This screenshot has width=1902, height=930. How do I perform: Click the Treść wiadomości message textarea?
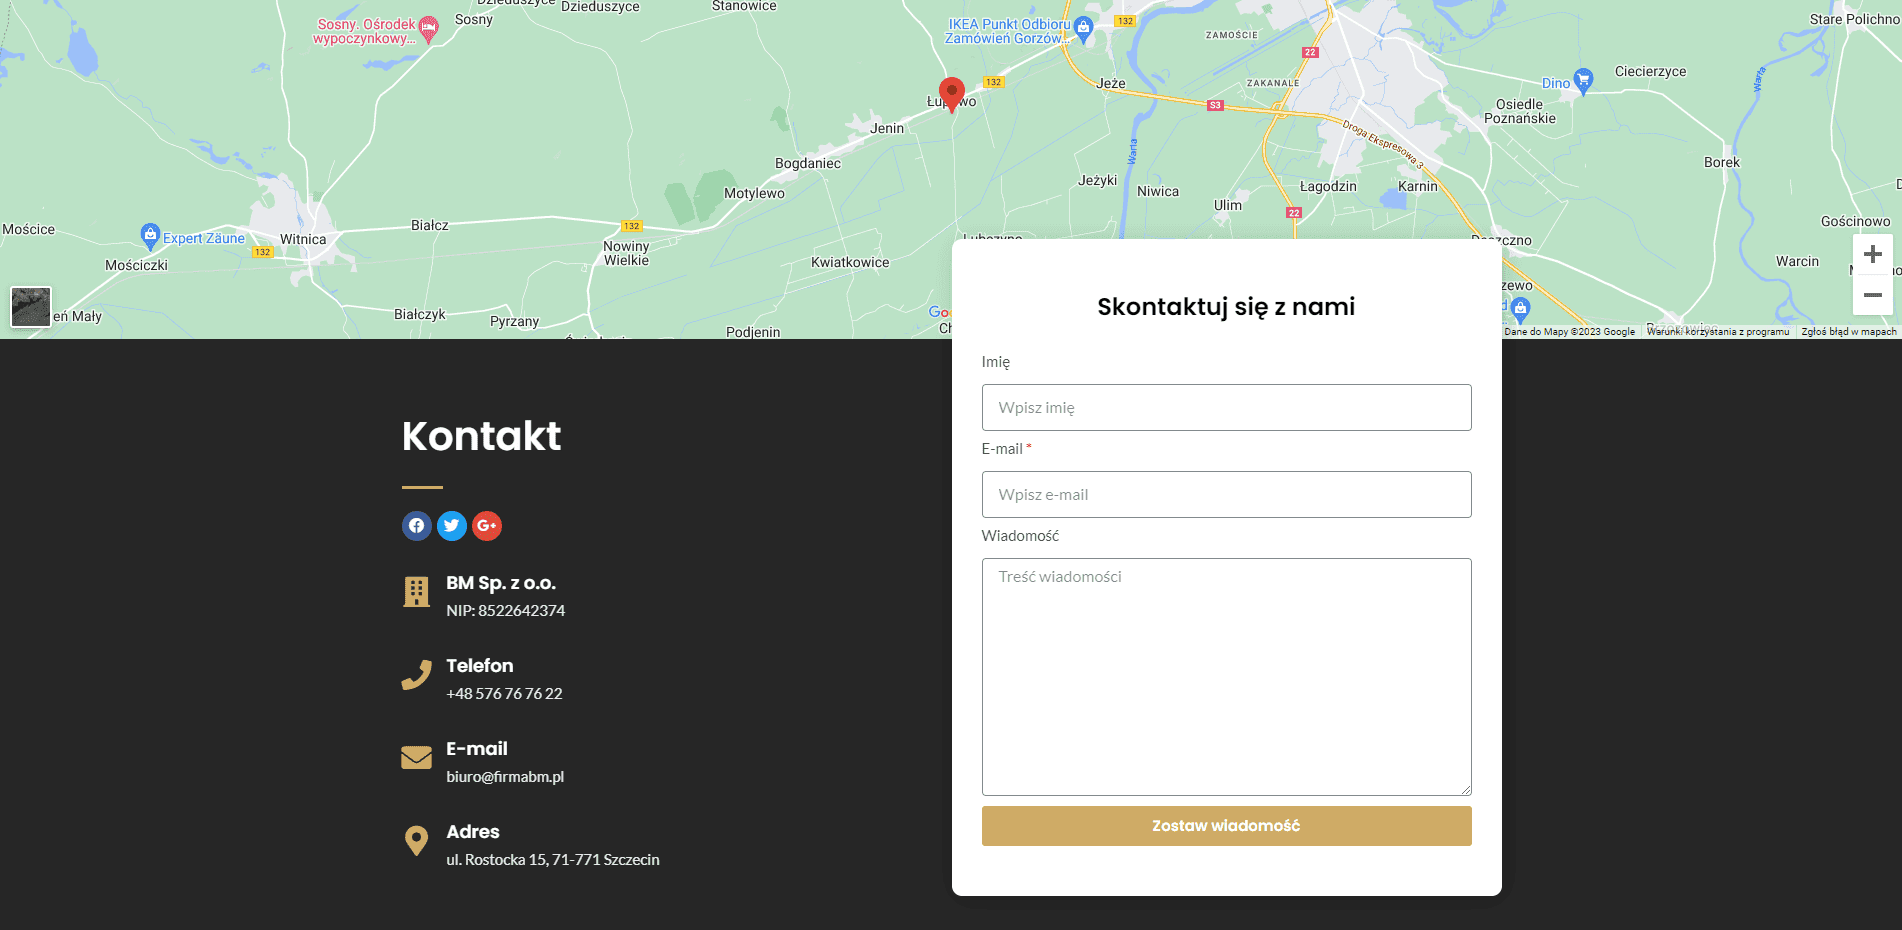tap(1226, 676)
